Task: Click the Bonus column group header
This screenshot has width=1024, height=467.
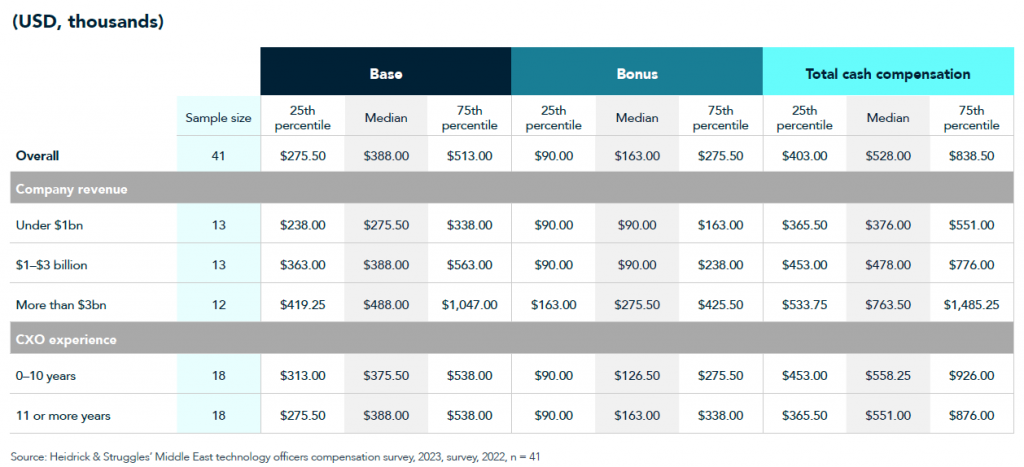Action: click(x=637, y=73)
